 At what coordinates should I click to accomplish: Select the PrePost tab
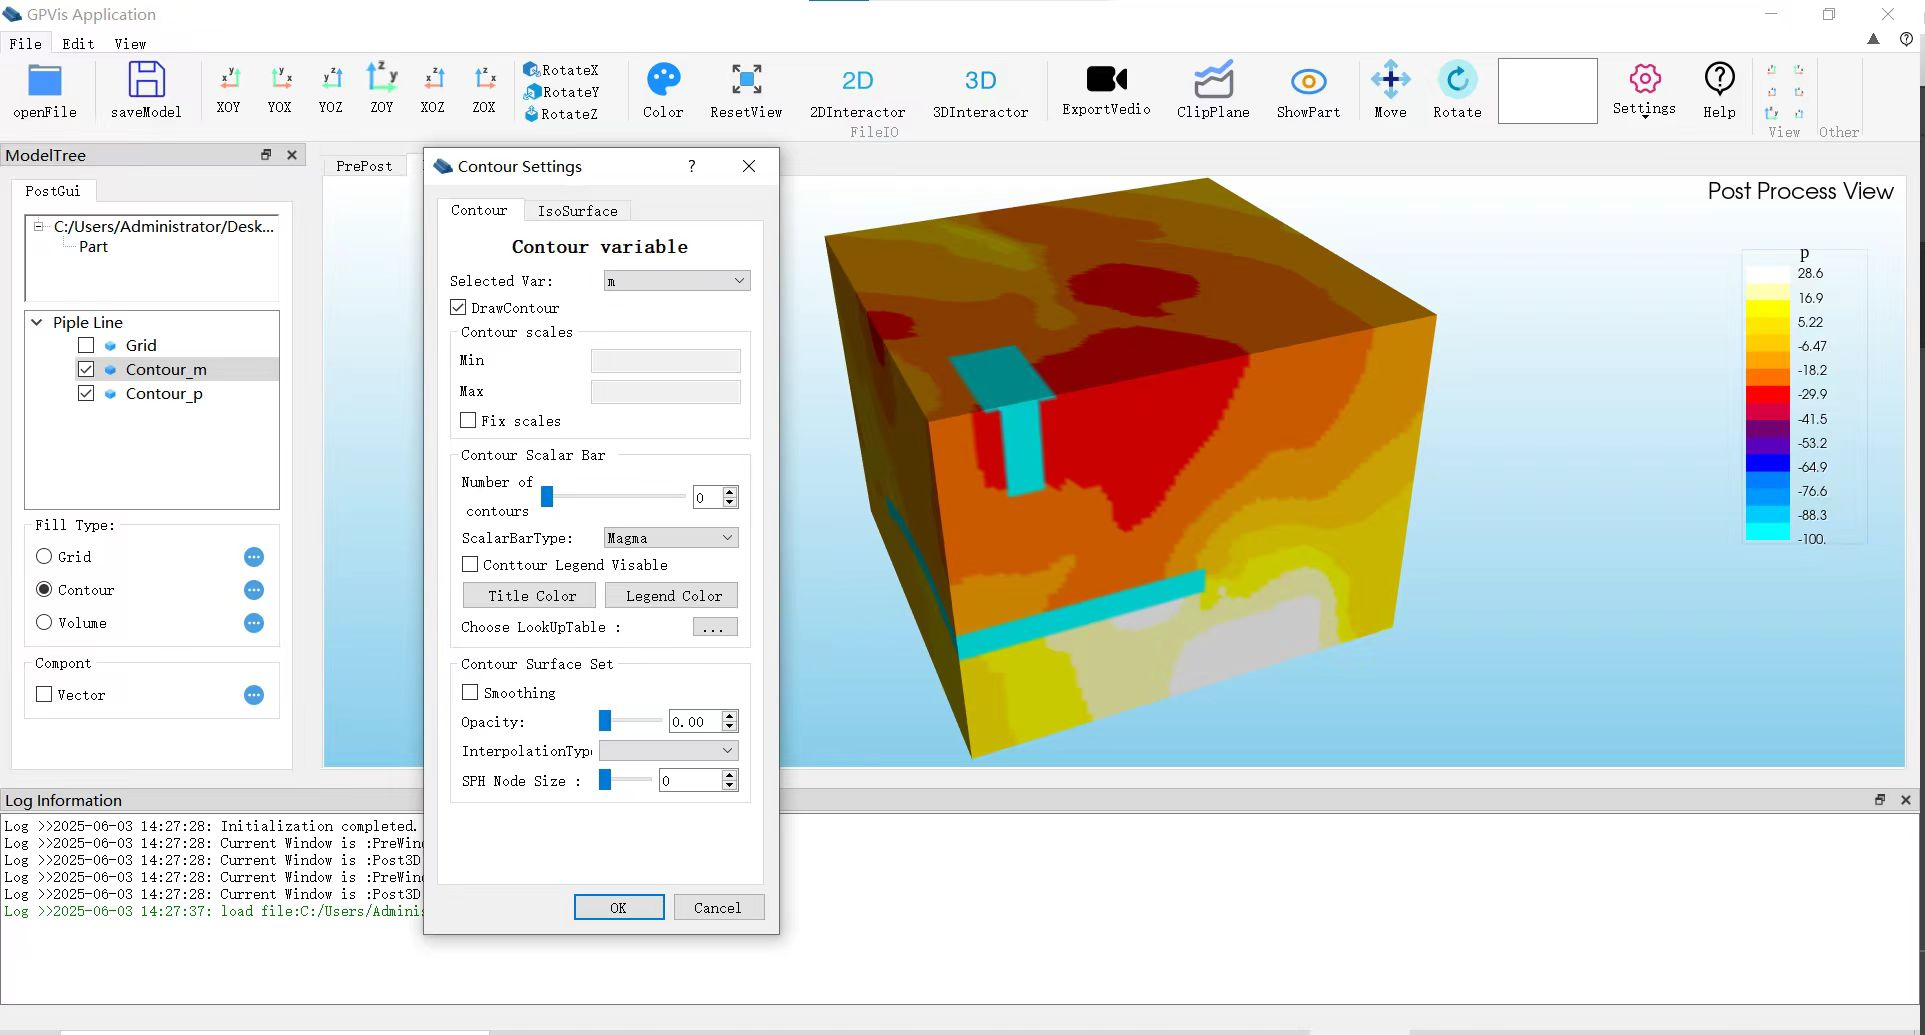[364, 166]
